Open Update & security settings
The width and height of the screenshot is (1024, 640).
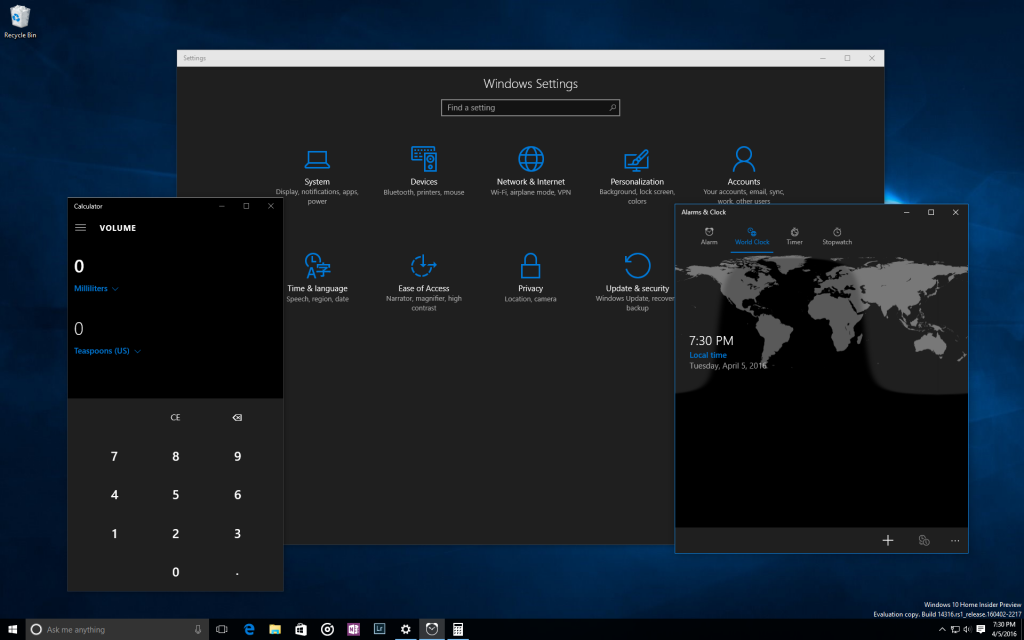pyautogui.click(x=637, y=277)
